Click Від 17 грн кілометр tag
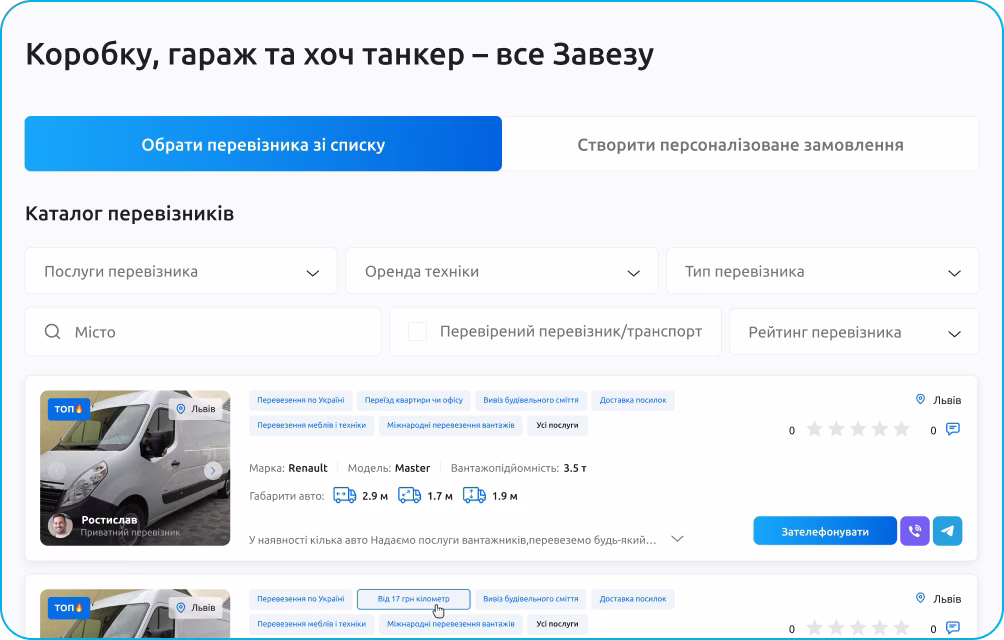 414,599
